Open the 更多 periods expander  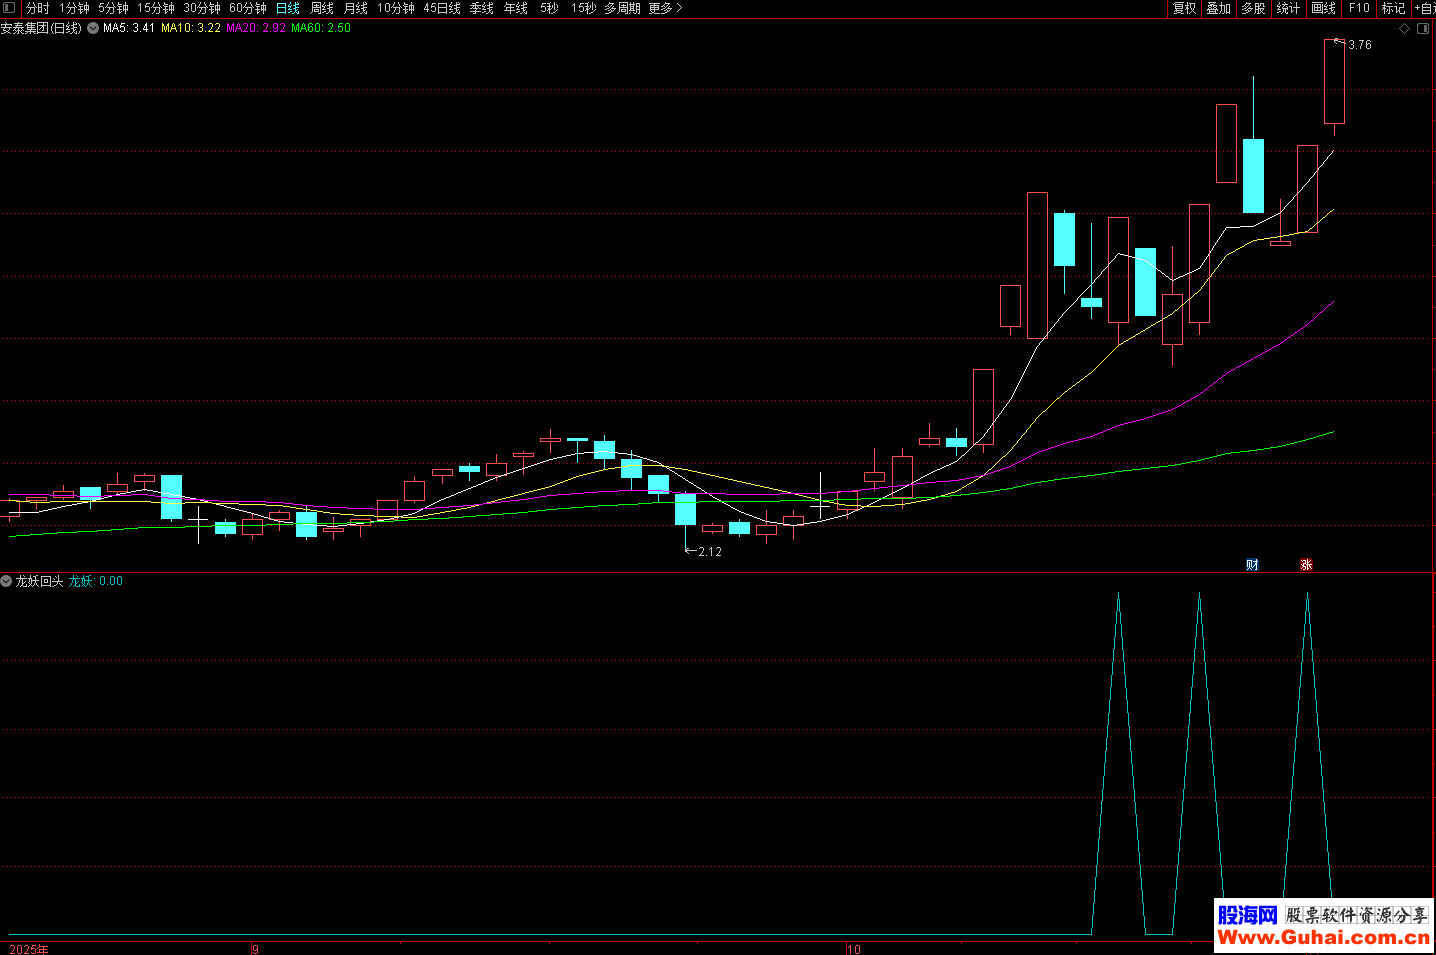665,8
